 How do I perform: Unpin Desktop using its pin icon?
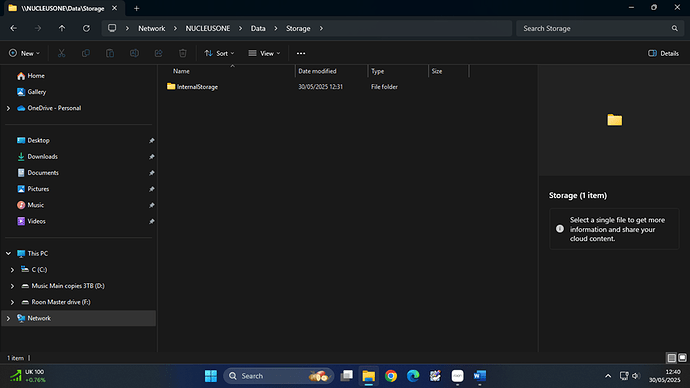(x=151, y=141)
